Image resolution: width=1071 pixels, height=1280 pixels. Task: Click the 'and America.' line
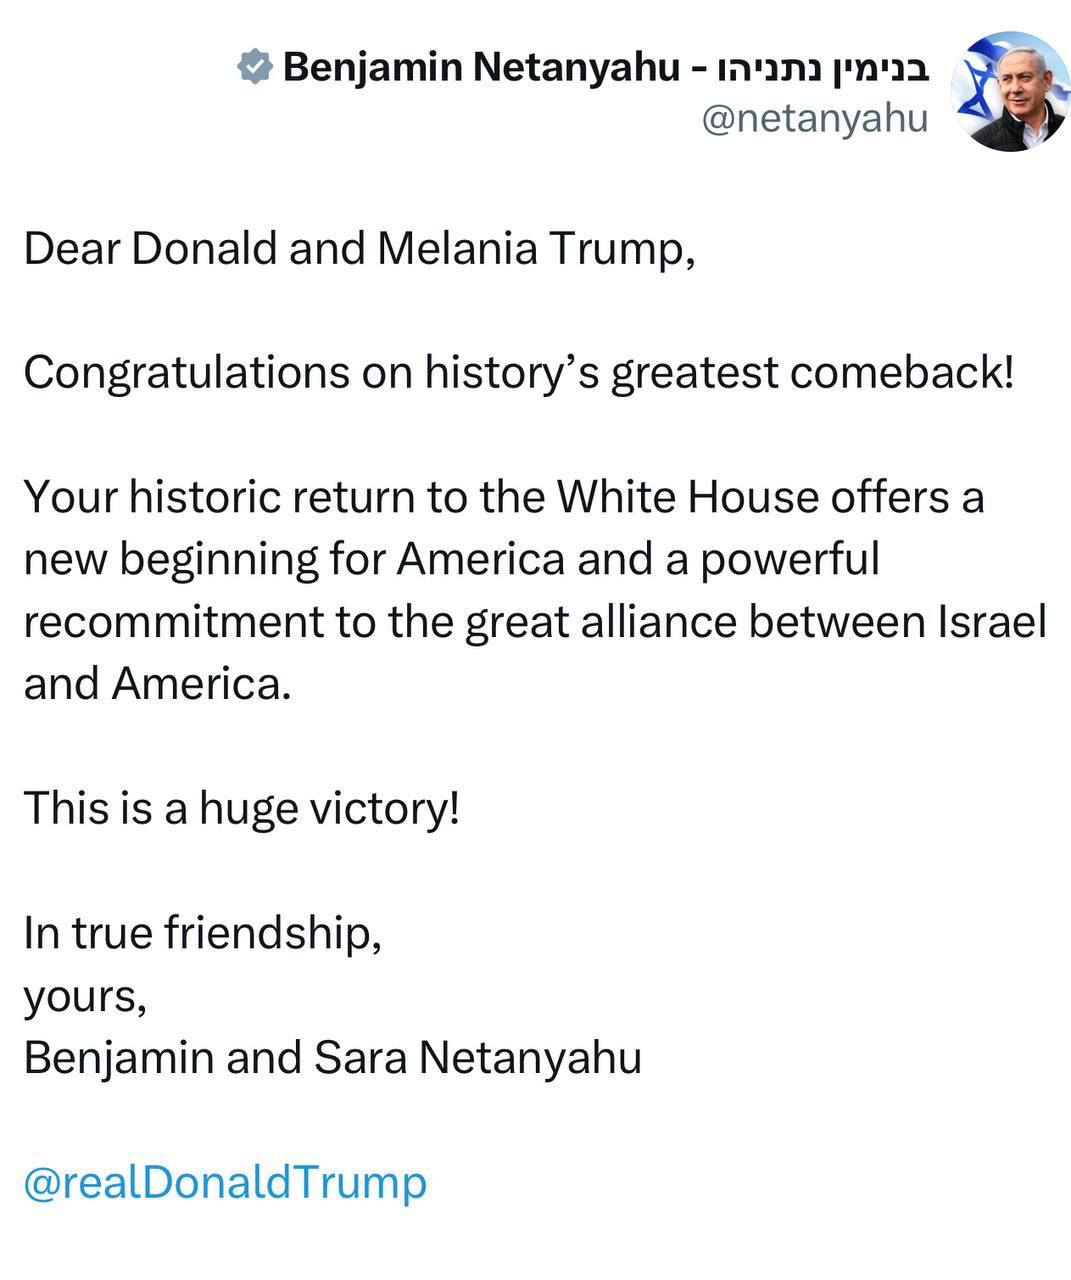(157, 684)
